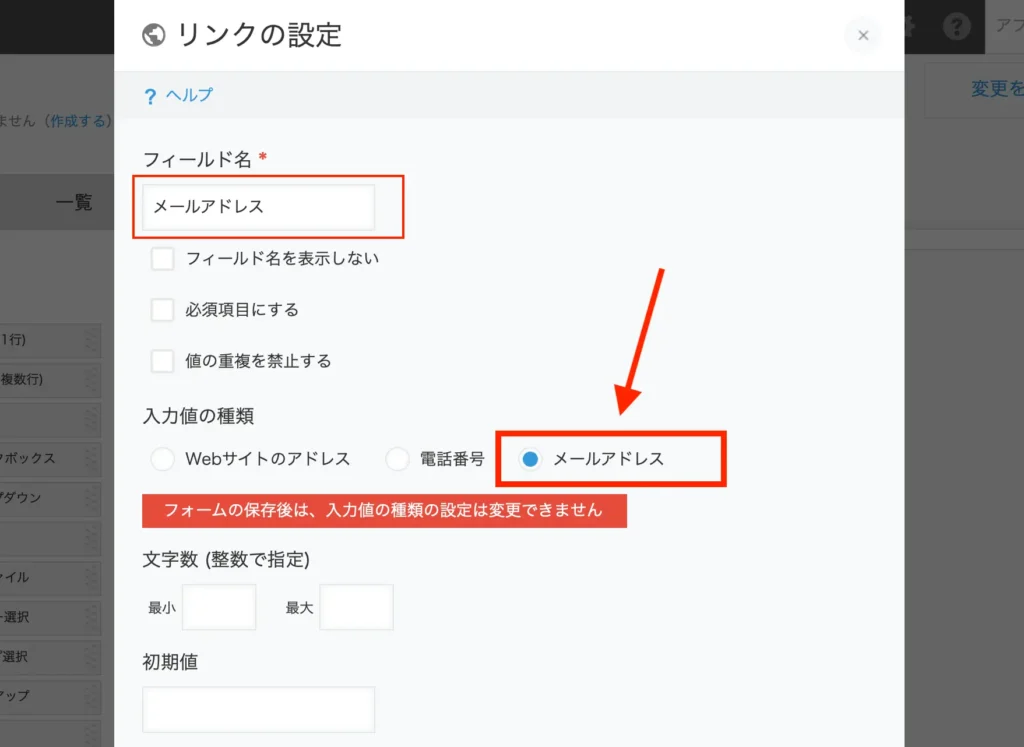The height and width of the screenshot is (747, 1024).
Task: Click the globe icon beside リンクの設定 title
Action: [x=155, y=34]
